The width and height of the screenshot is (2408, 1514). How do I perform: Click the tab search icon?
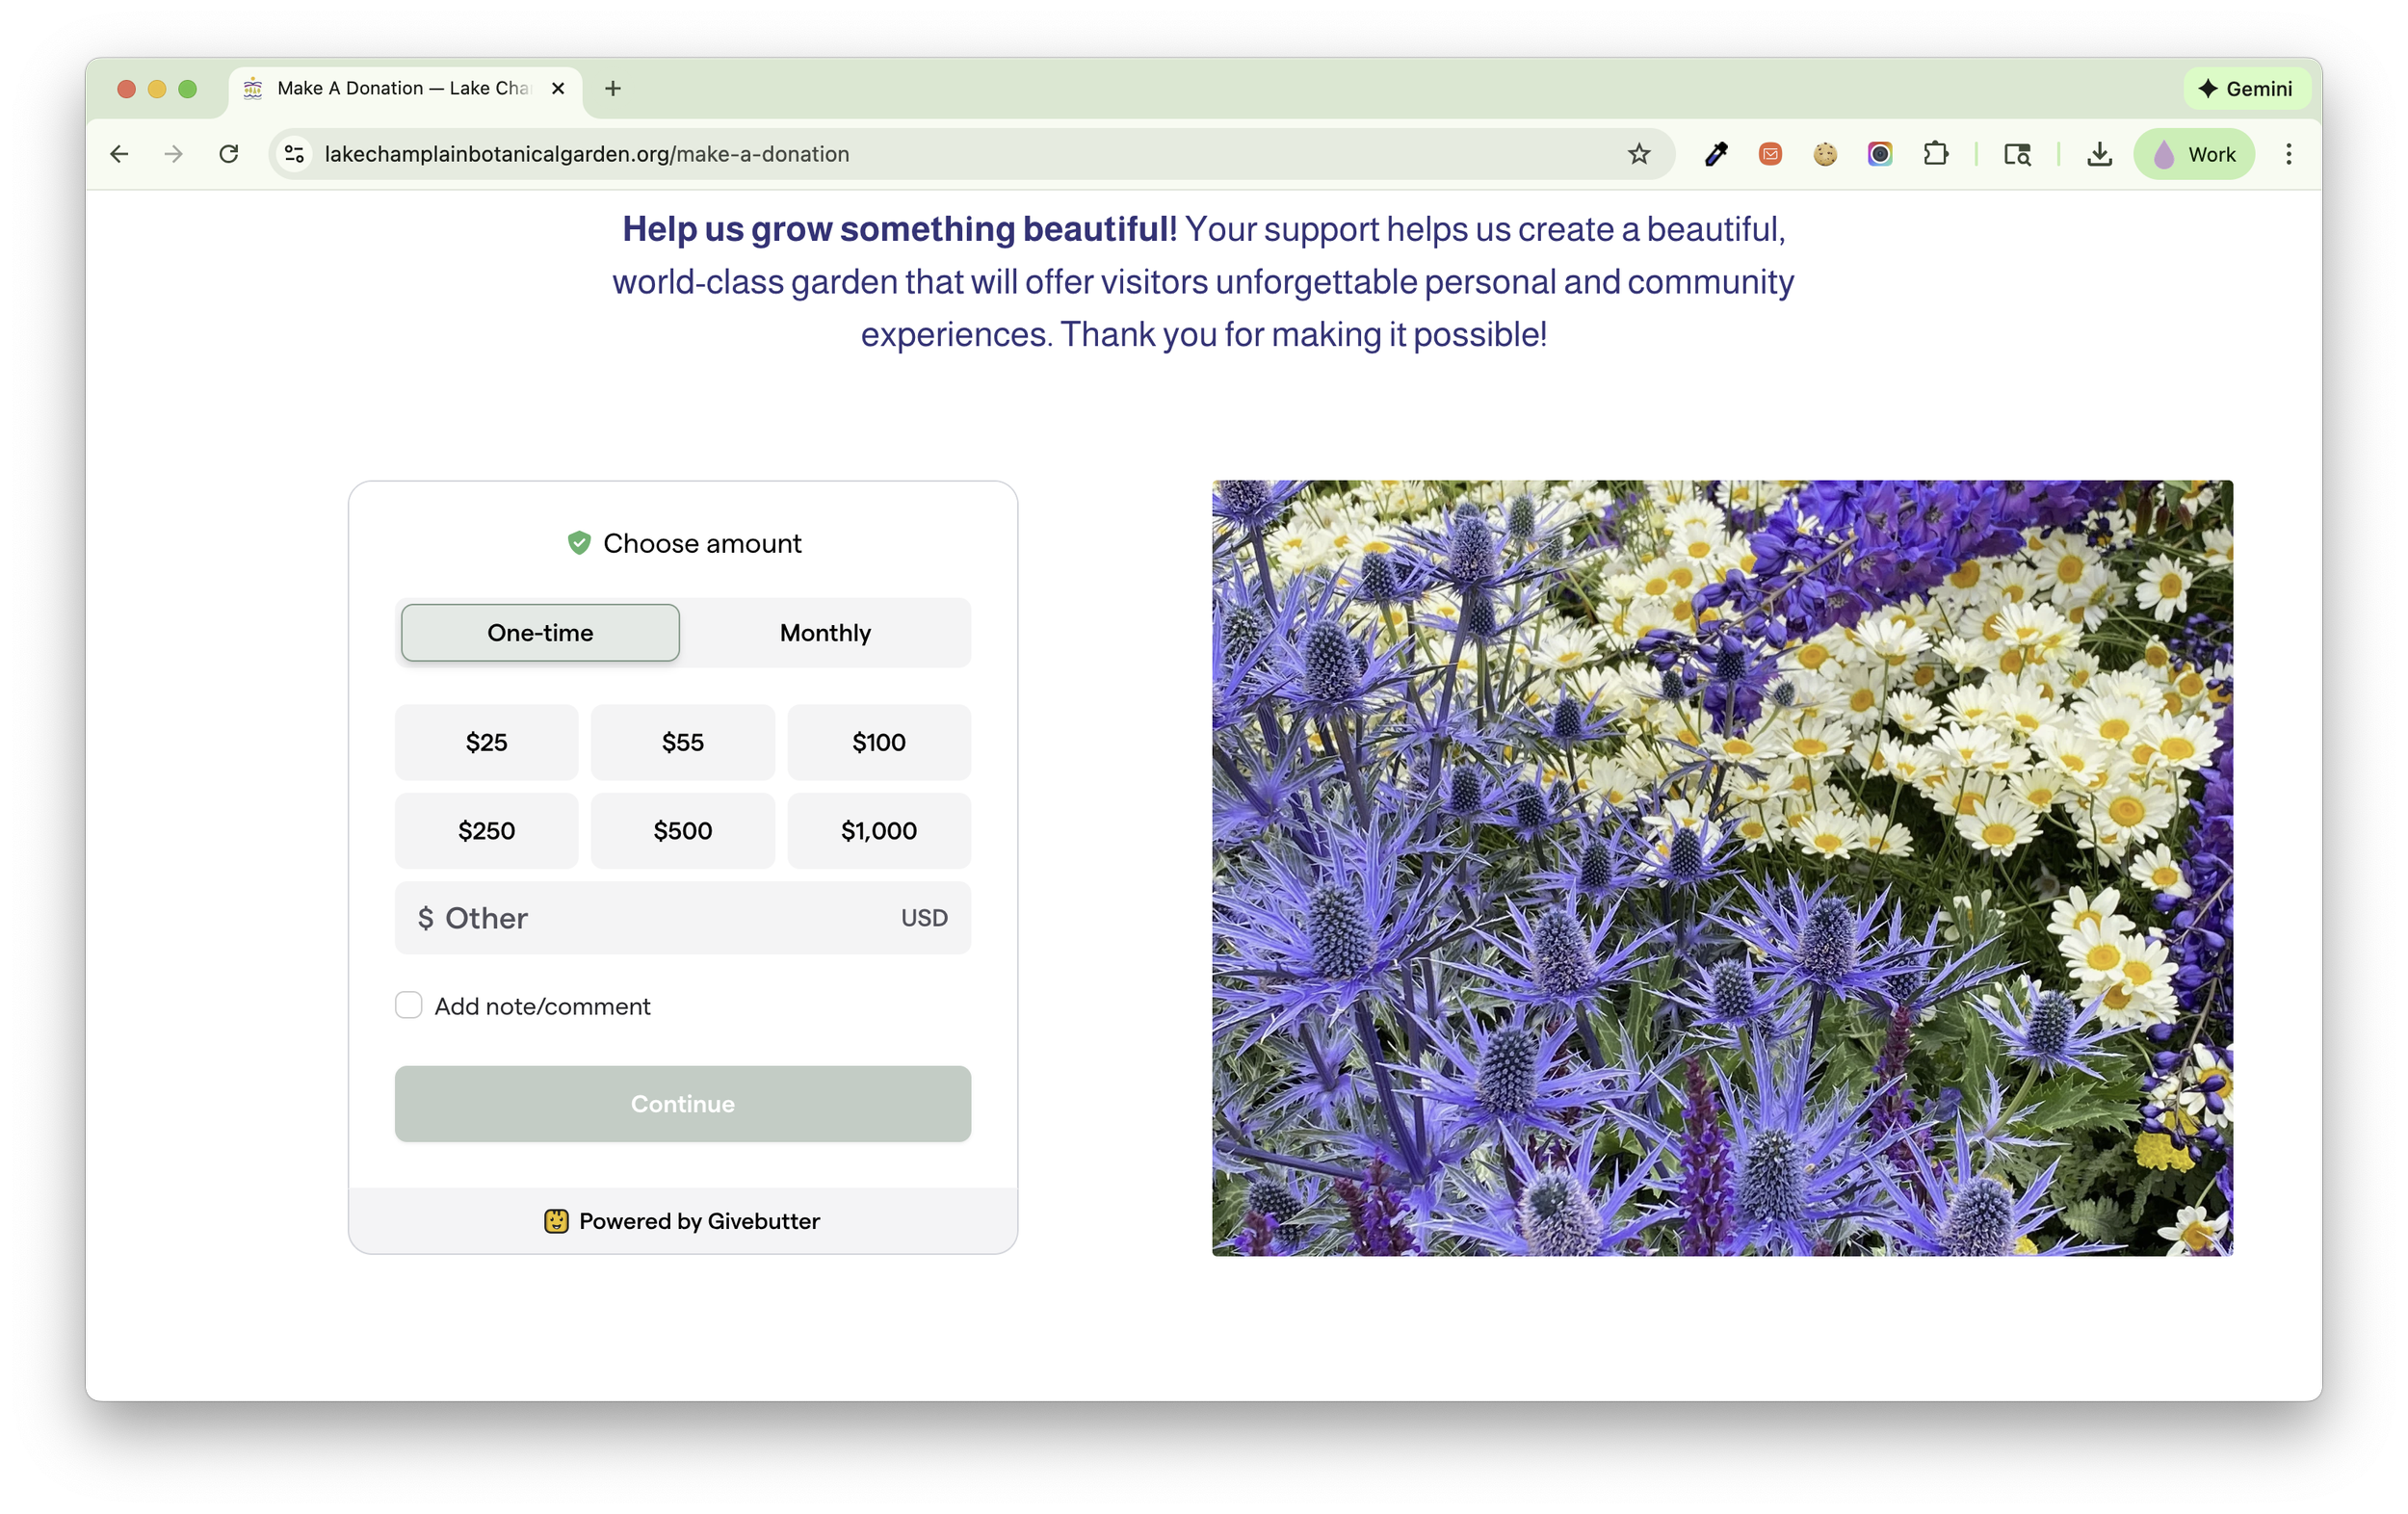[2017, 154]
